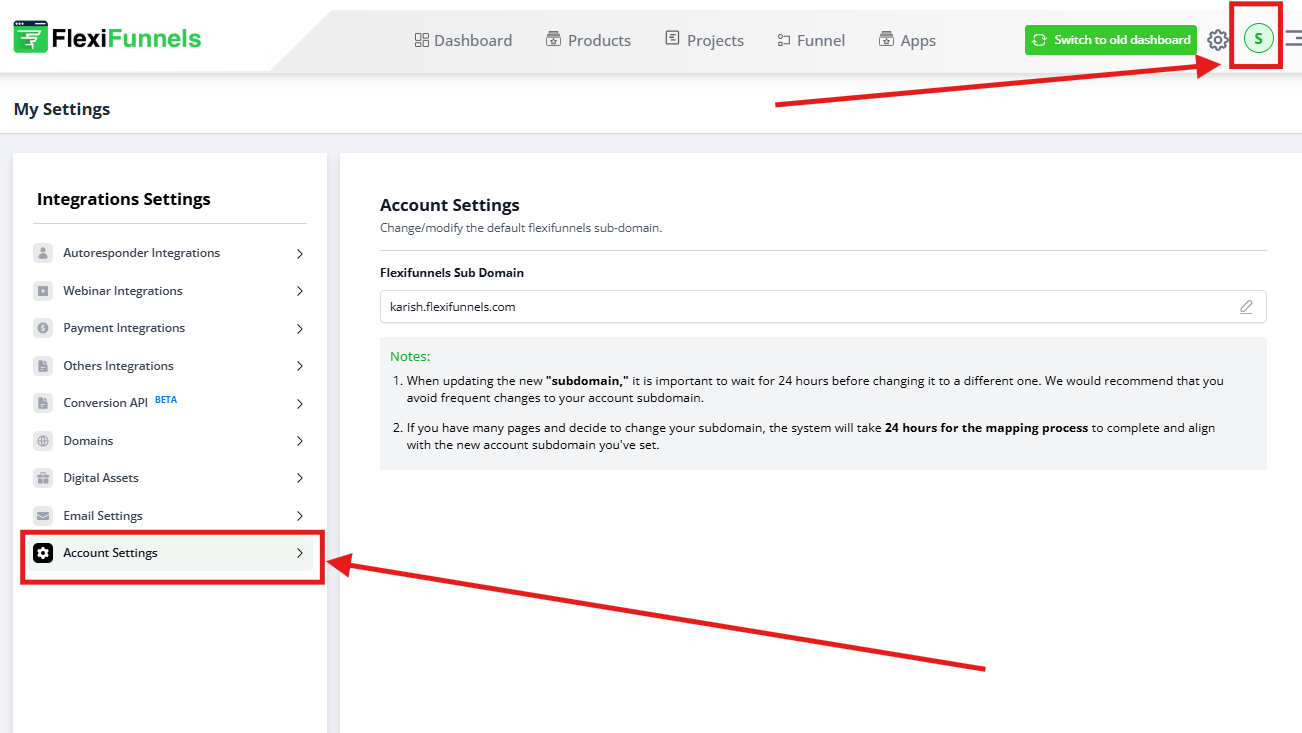Click the Account Settings panel heading
Viewport: 1302px width, 733px height.
450,205
